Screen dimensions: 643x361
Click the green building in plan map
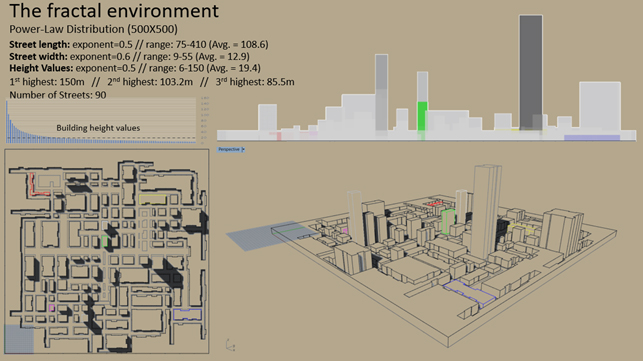(105, 241)
